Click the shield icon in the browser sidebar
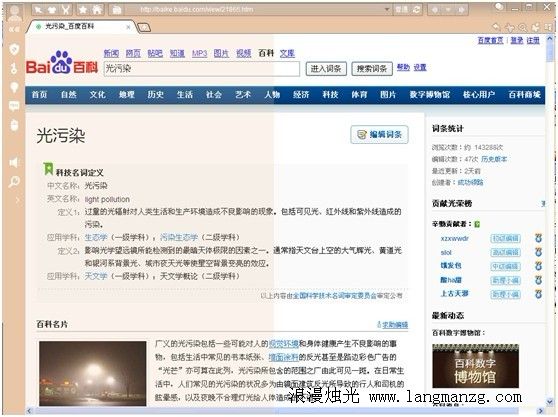The width and height of the screenshot is (558, 417). coord(14,49)
